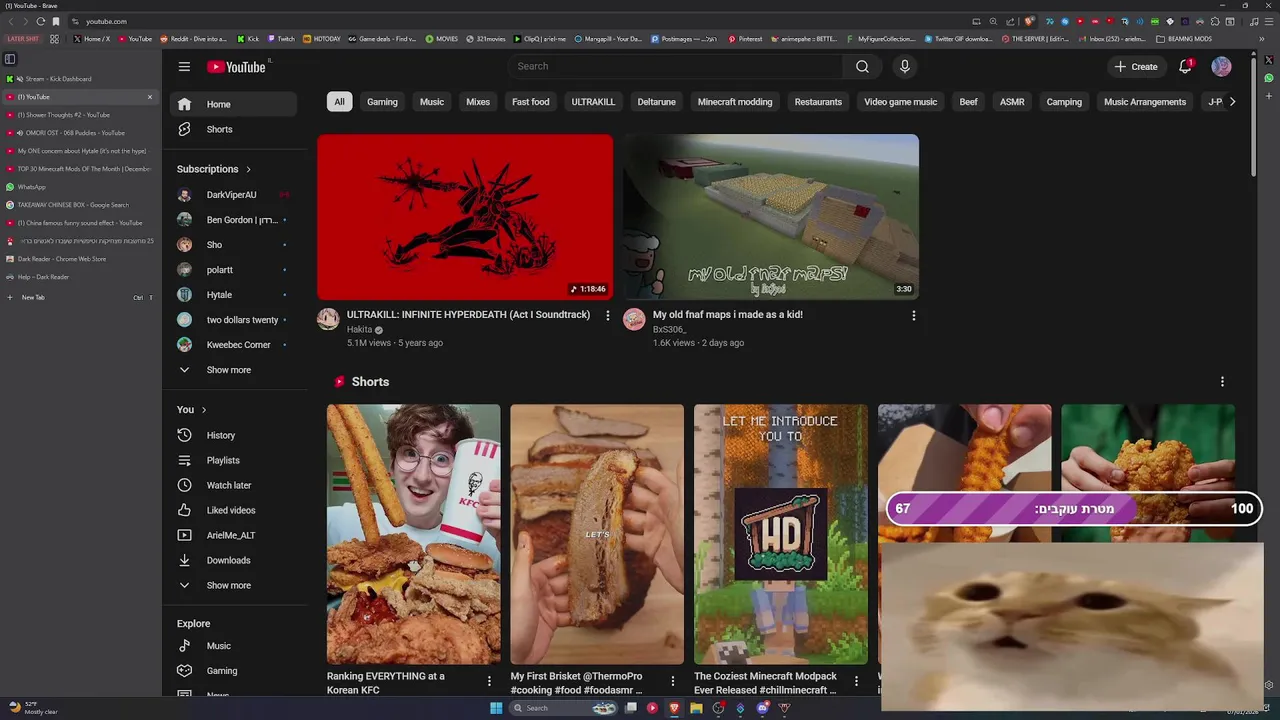Open Brave Shields lion icon
Screen dimensions: 1280x720
tap(1029, 21)
